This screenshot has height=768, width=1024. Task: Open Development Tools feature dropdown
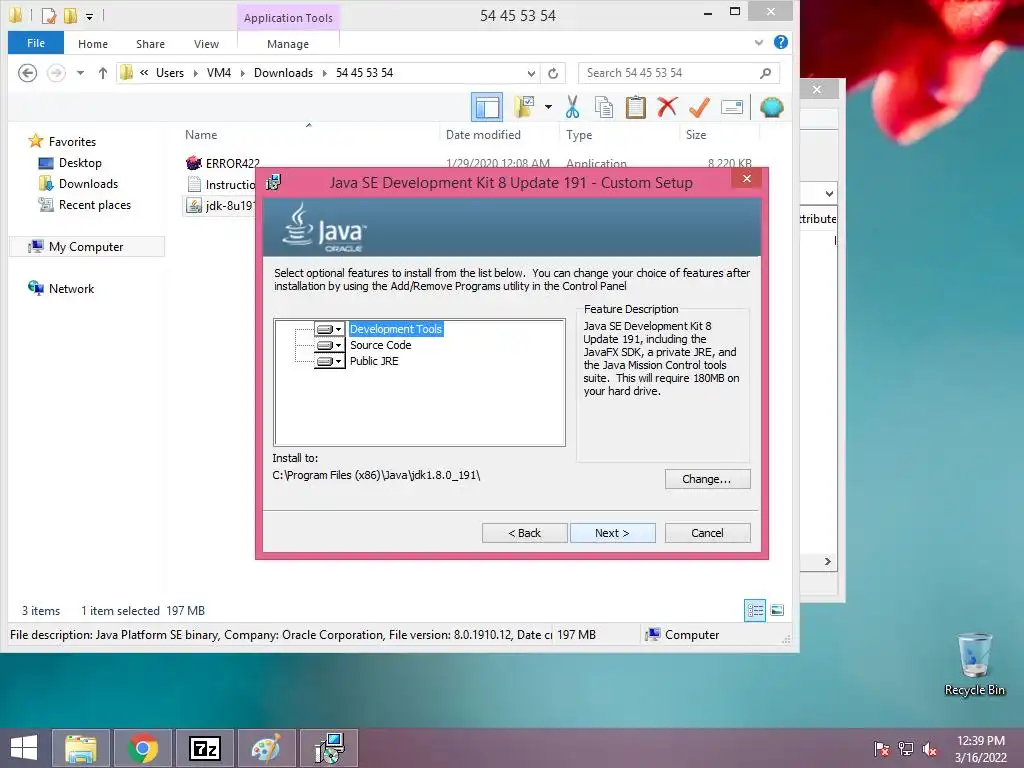[329, 329]
